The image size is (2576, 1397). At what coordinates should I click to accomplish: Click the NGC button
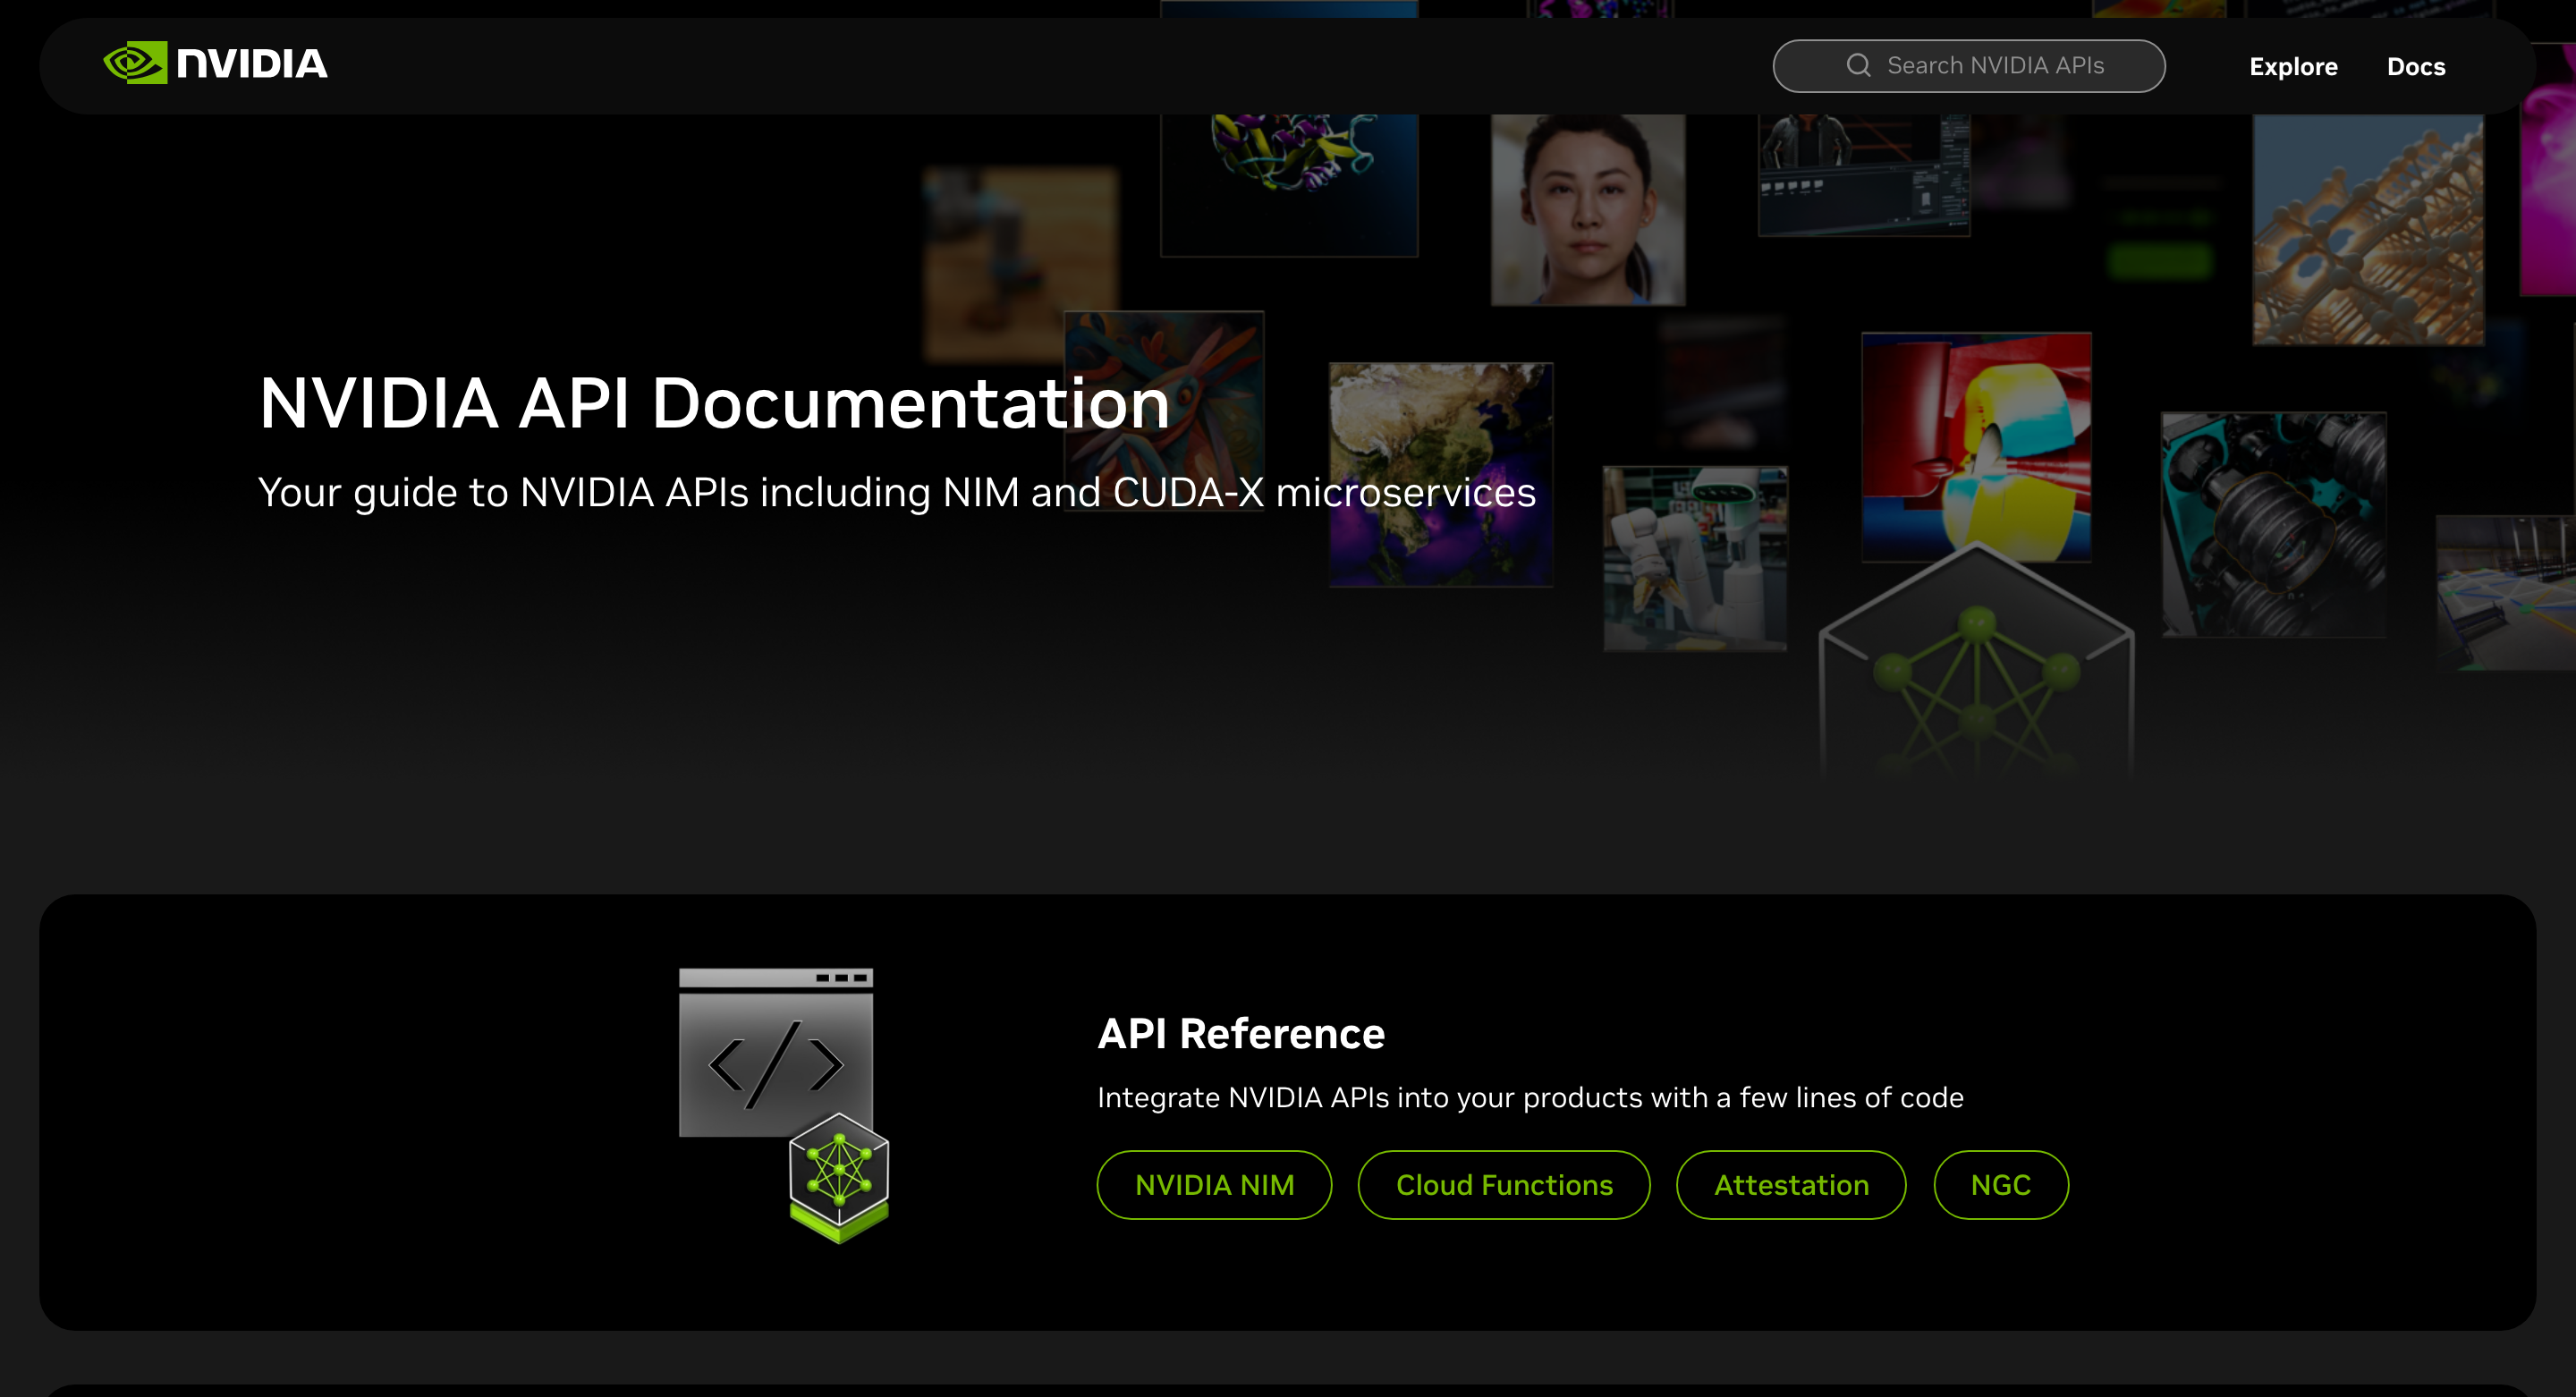tap(2001, 1185)
